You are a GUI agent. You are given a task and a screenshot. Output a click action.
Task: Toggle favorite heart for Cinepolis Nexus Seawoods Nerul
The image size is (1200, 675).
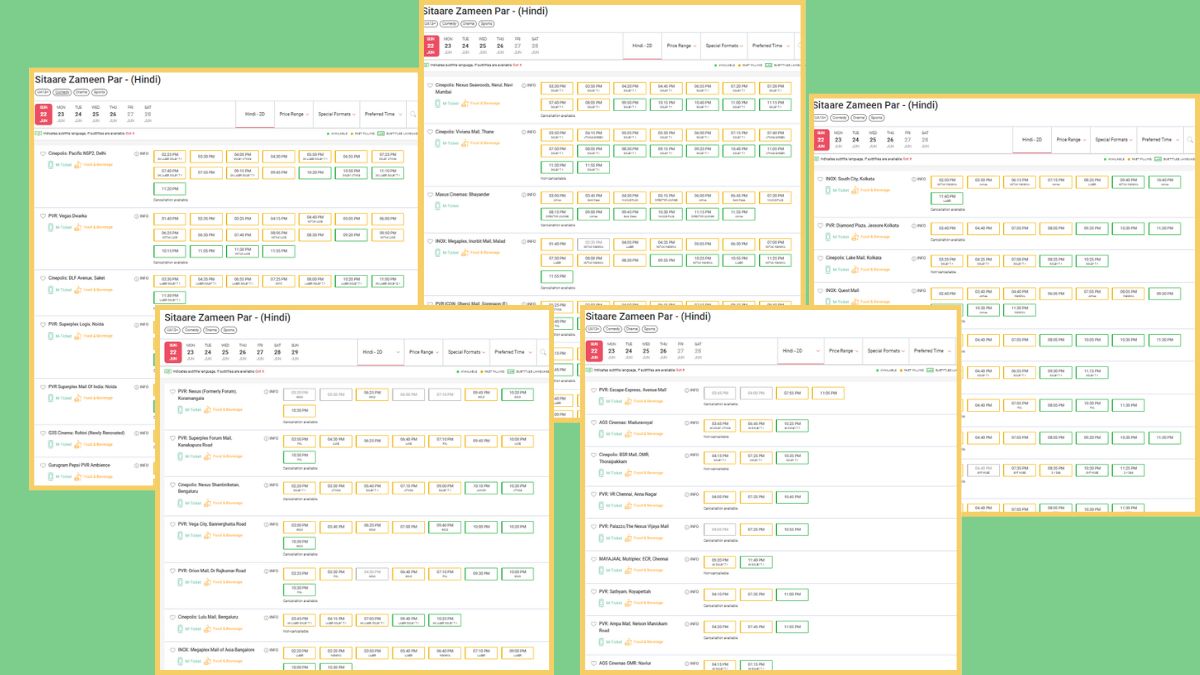430,85
